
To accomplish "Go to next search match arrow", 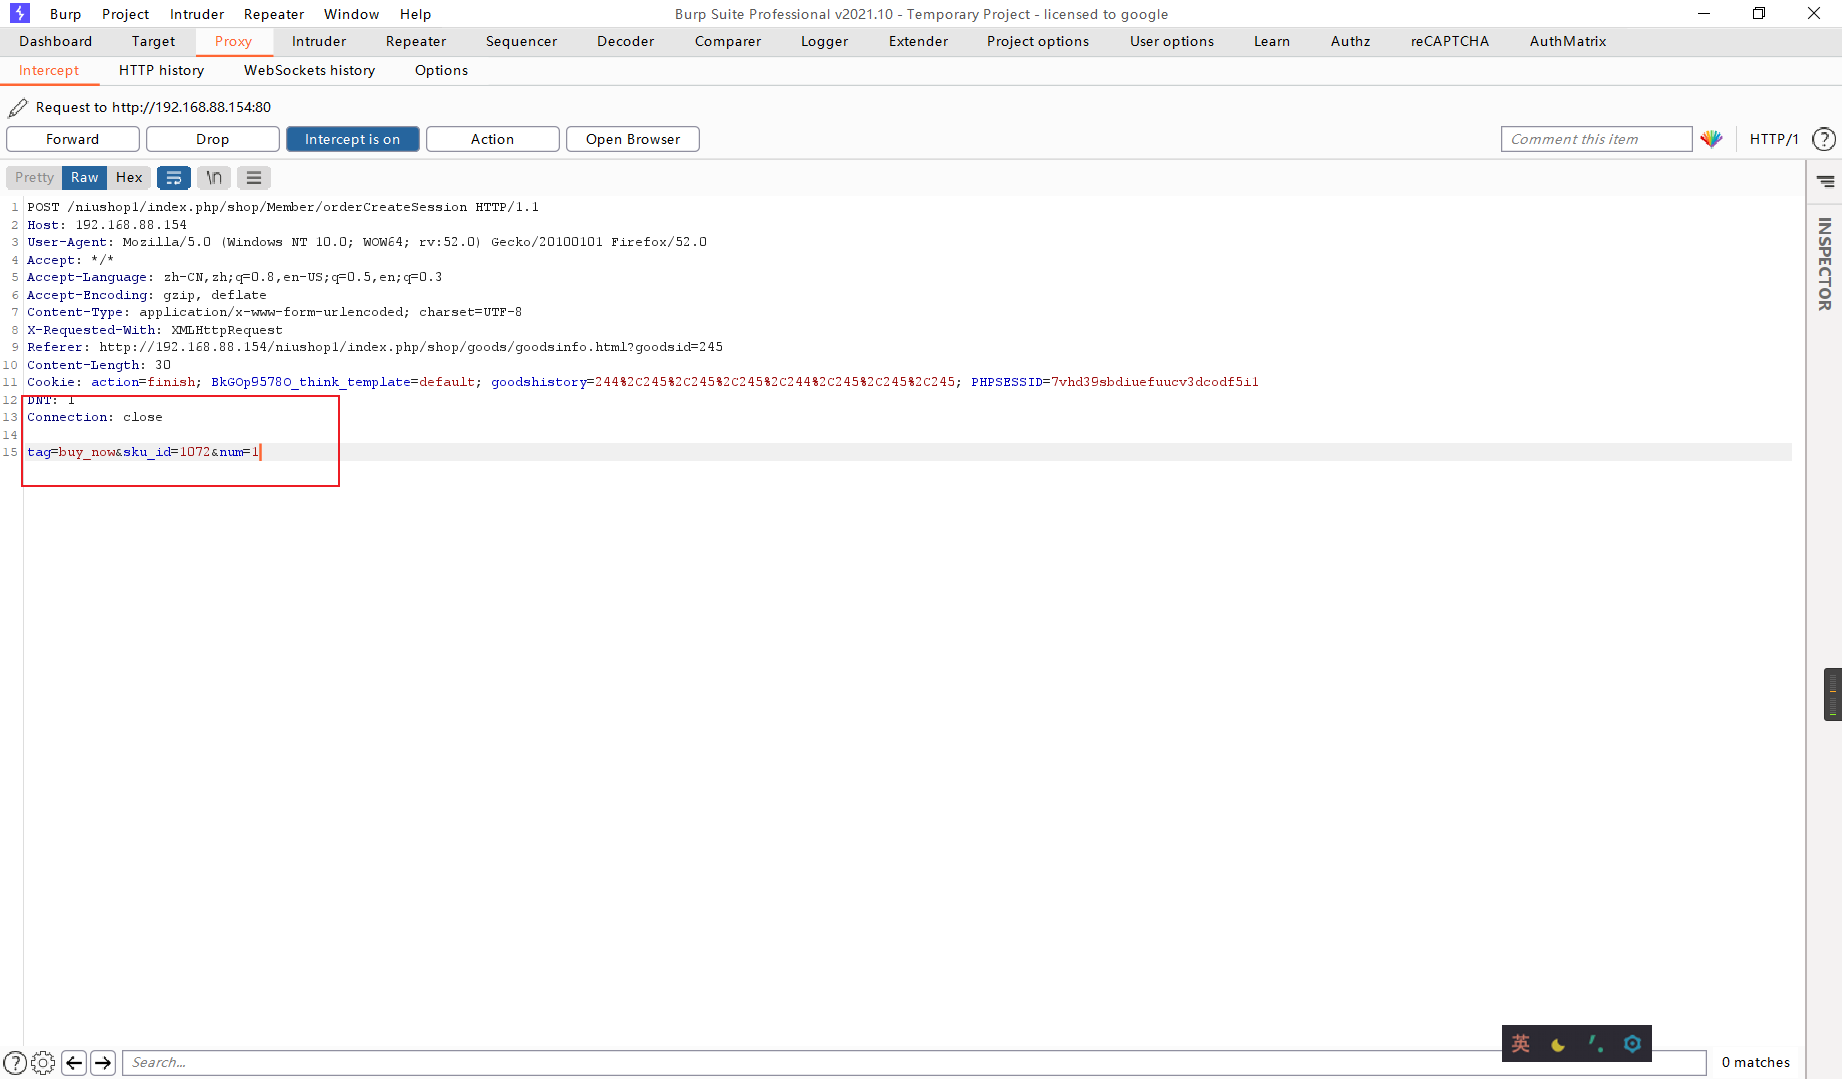I will [x=103, y=1062].
